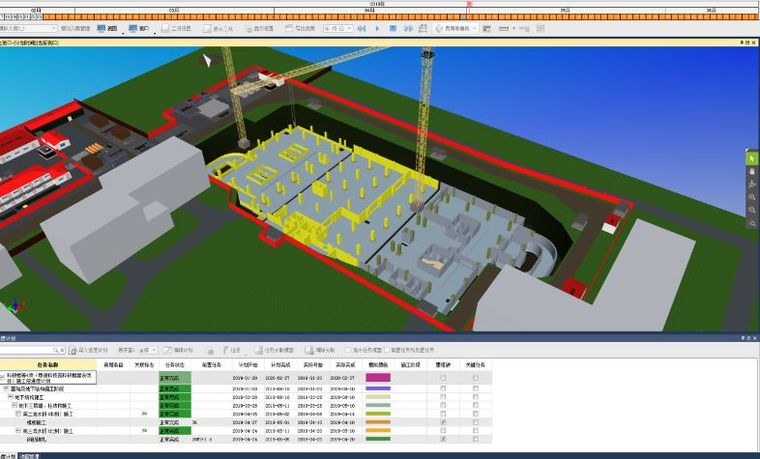This screenshot has width=760, height=459.
Task: Click the search field in schedule panel
Action: click(x=27, y=350)
